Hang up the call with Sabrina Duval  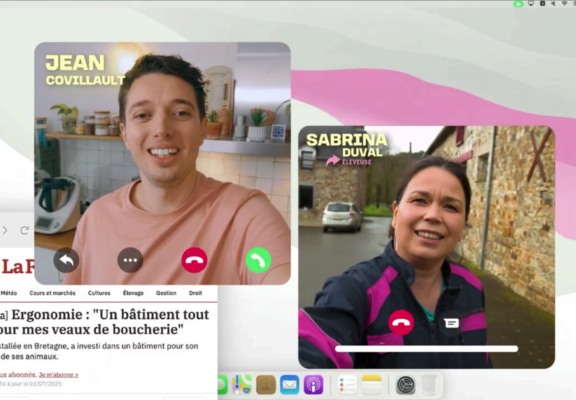(401, 322)
